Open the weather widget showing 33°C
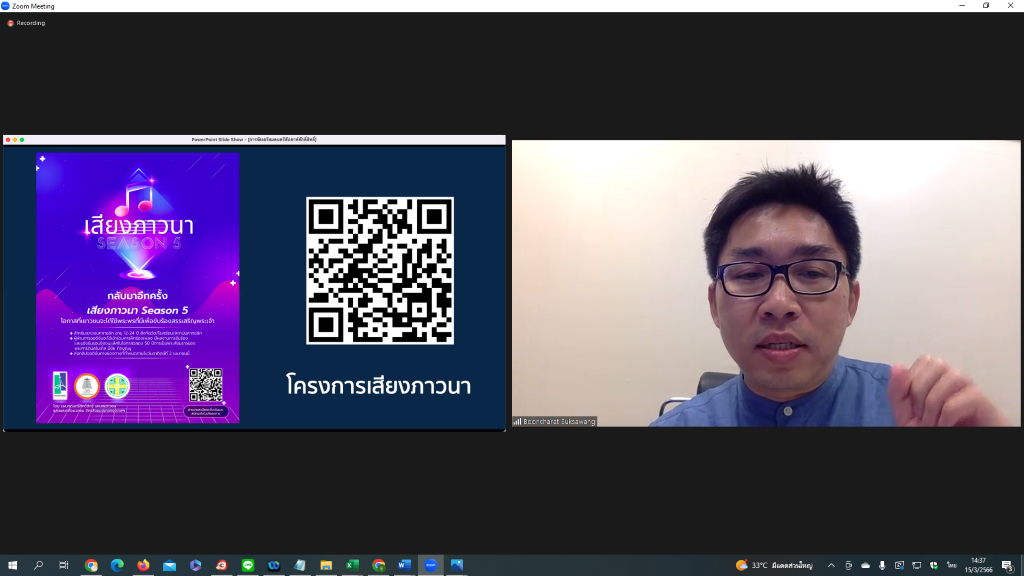The image size is (1024, 576). 774,566
